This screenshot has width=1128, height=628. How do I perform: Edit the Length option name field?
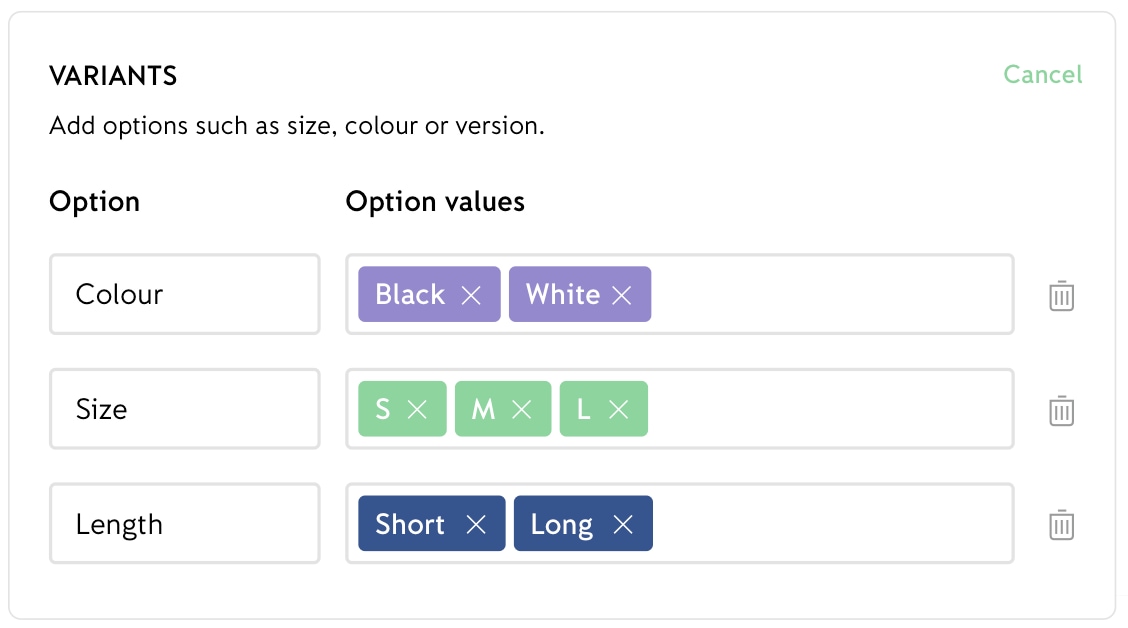pos(185,523)
